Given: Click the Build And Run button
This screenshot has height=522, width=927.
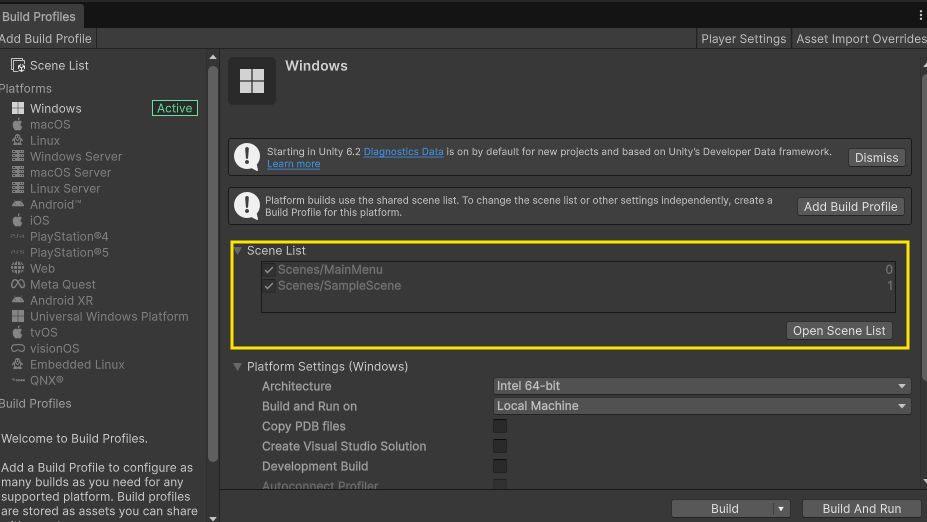Looking at the screenshot, I should 861,508.
